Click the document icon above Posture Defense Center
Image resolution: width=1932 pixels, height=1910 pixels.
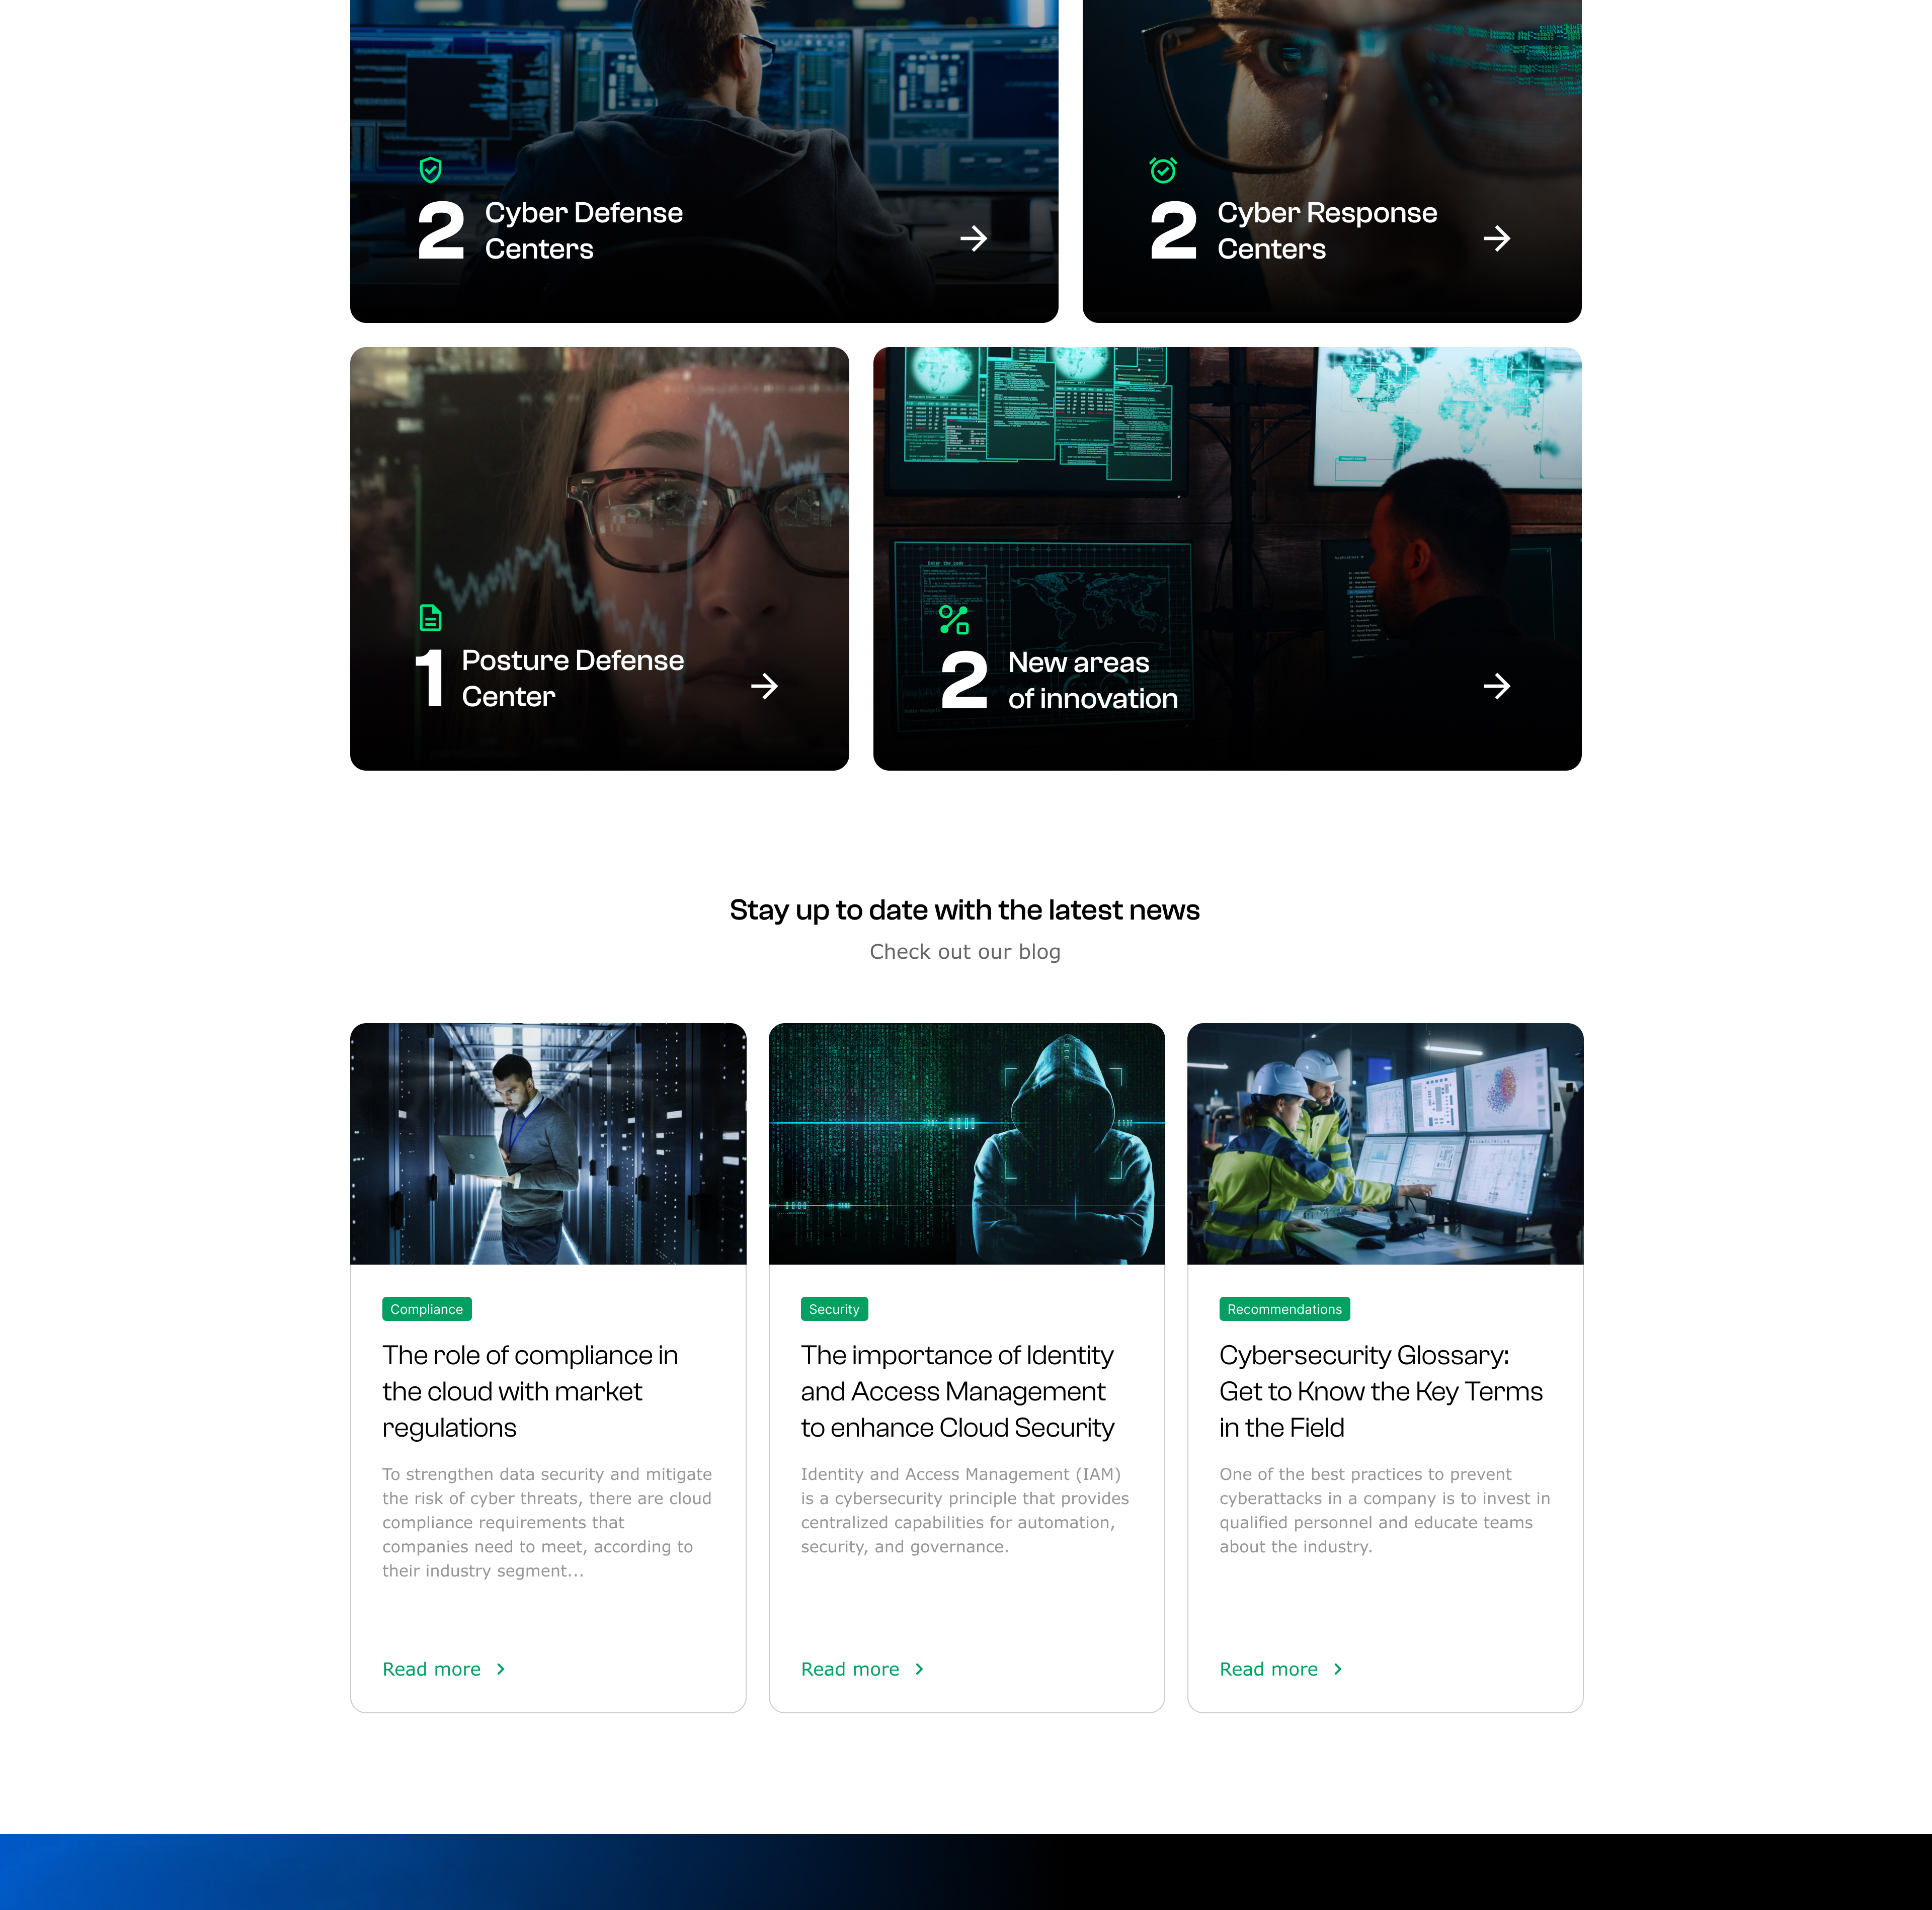[x=430, y=618]
